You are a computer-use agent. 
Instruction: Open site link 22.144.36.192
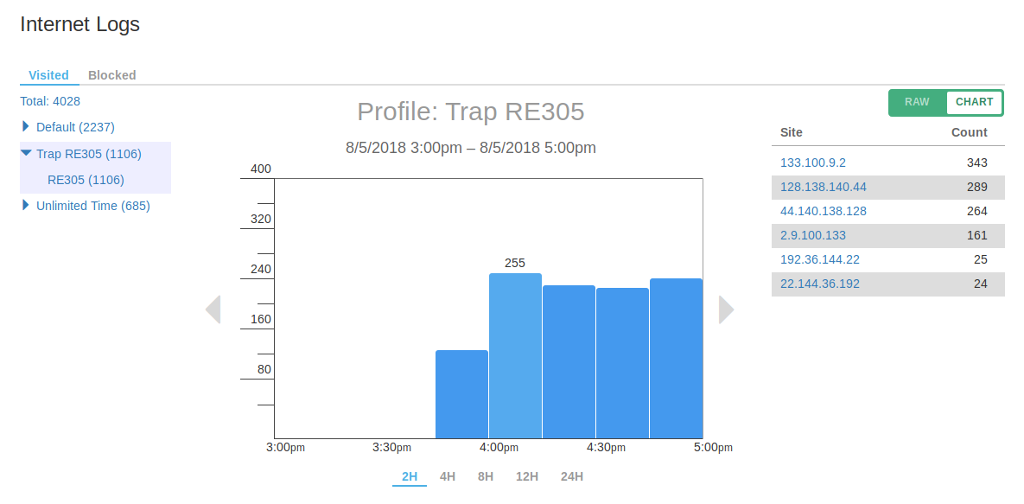point(819,284)
